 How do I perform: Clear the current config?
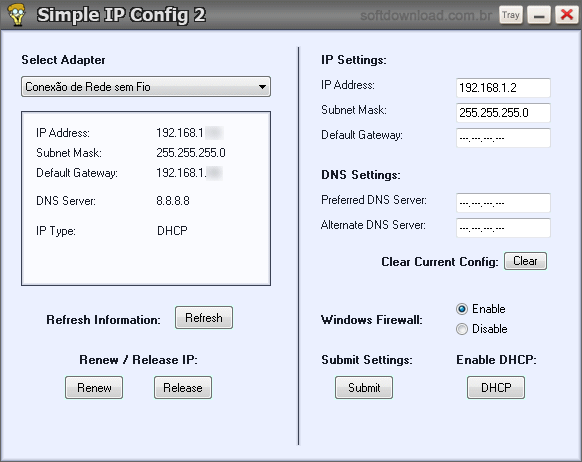click(525, 261)
